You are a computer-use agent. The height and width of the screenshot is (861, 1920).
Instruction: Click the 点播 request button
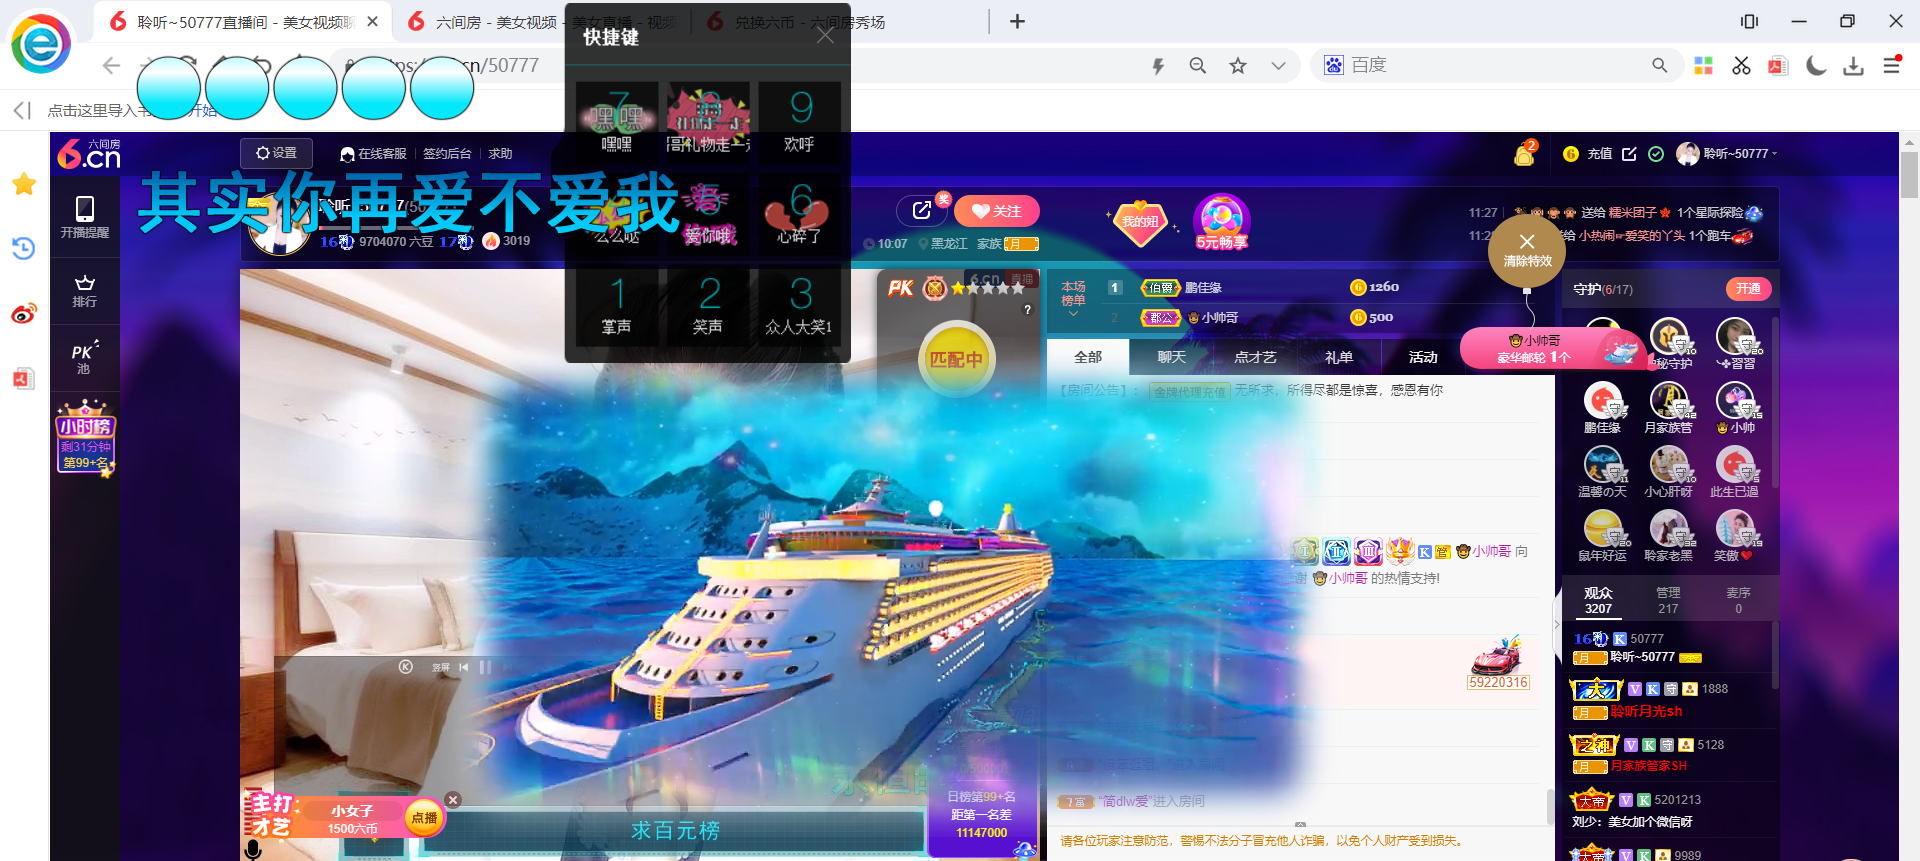[x=424, y=818]
